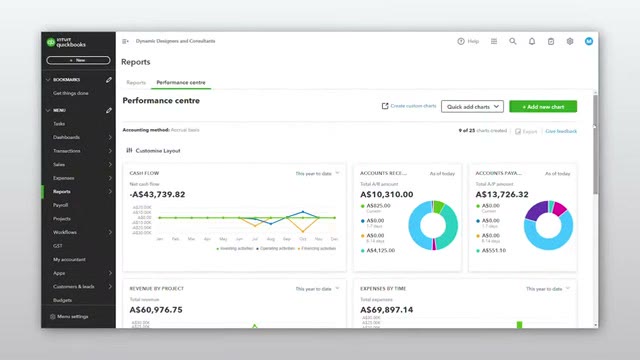
Task: Open Projects in sidebar
Action: 62,219
